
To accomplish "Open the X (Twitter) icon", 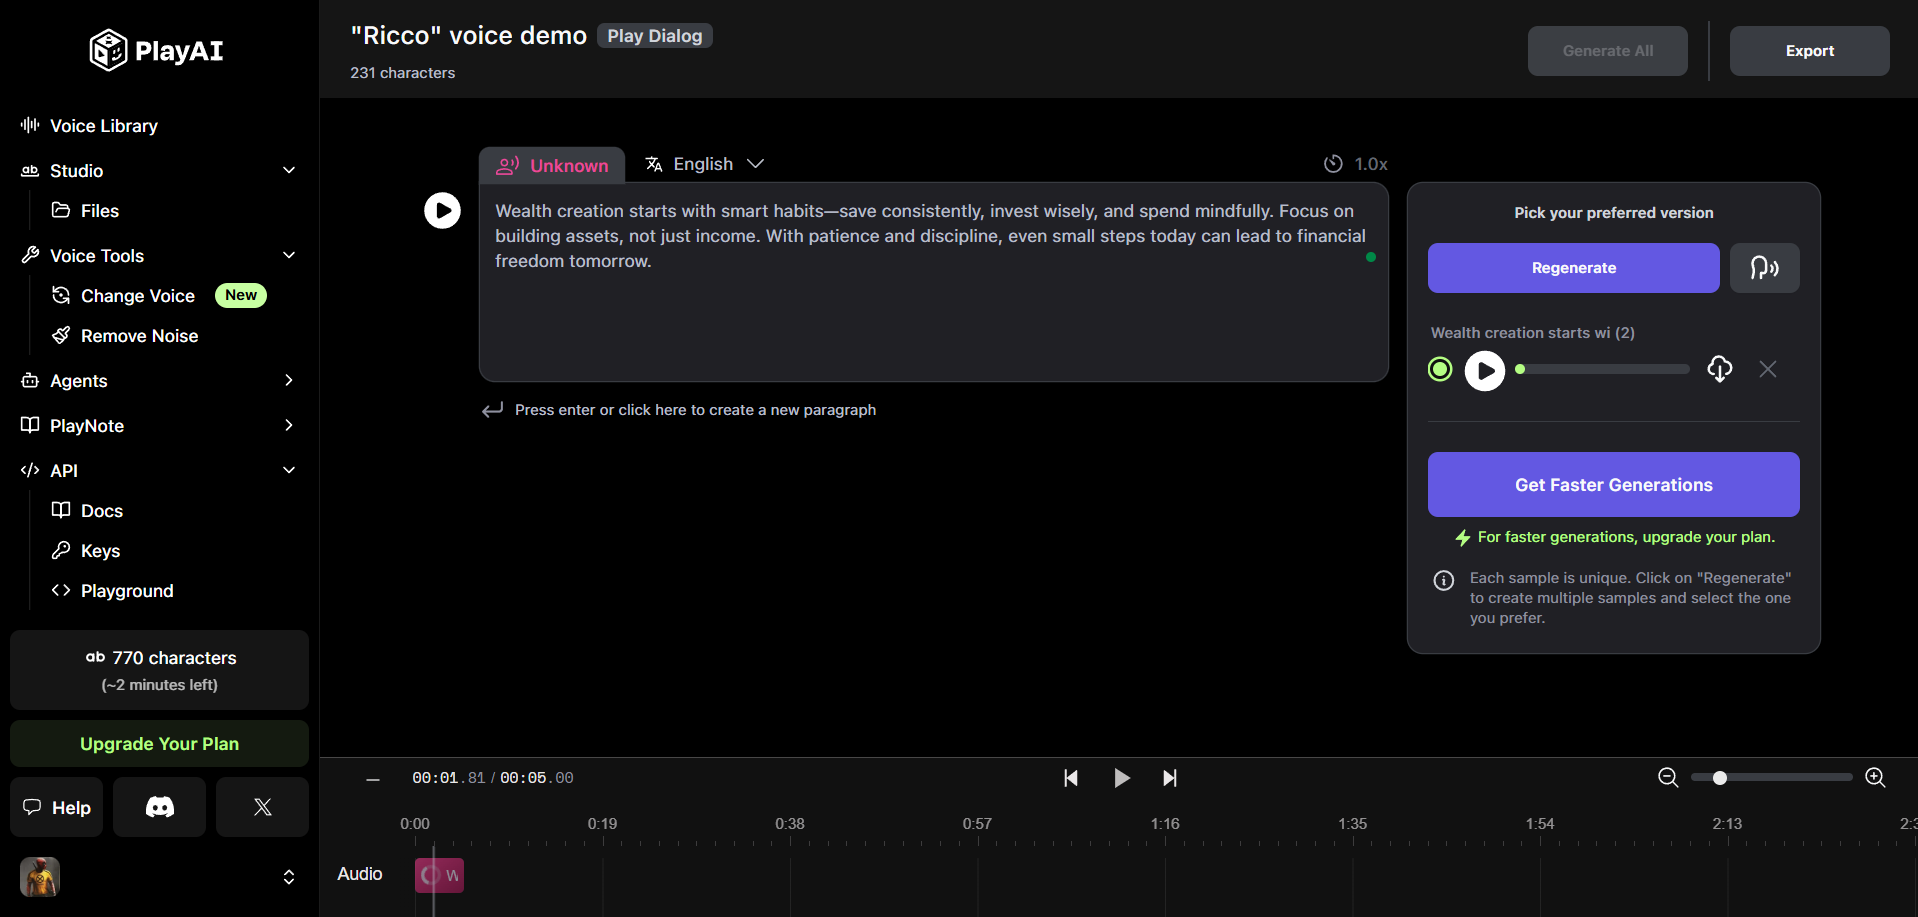I will pos(263,807).
